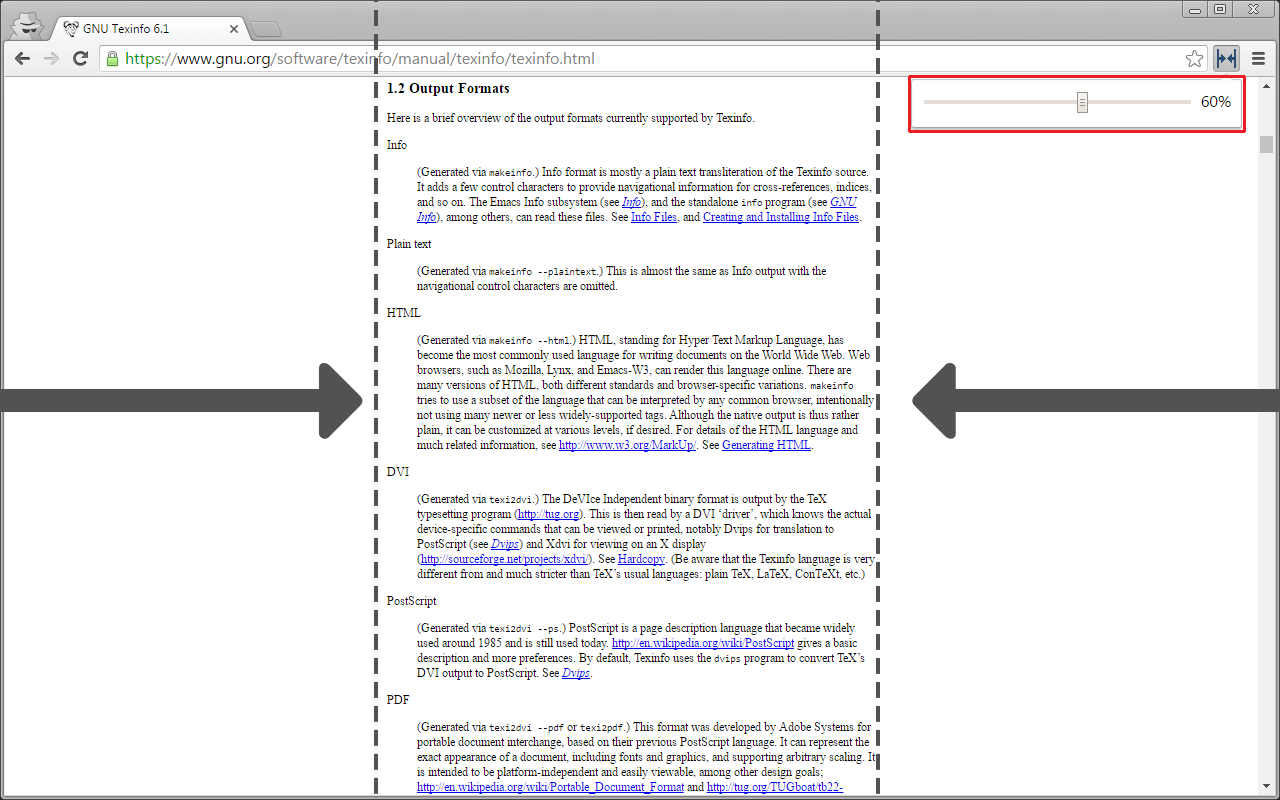Go back to the previous page
Image resolution: width=1280 pixels, height=800 pixels.
click(x=22, y=59)
